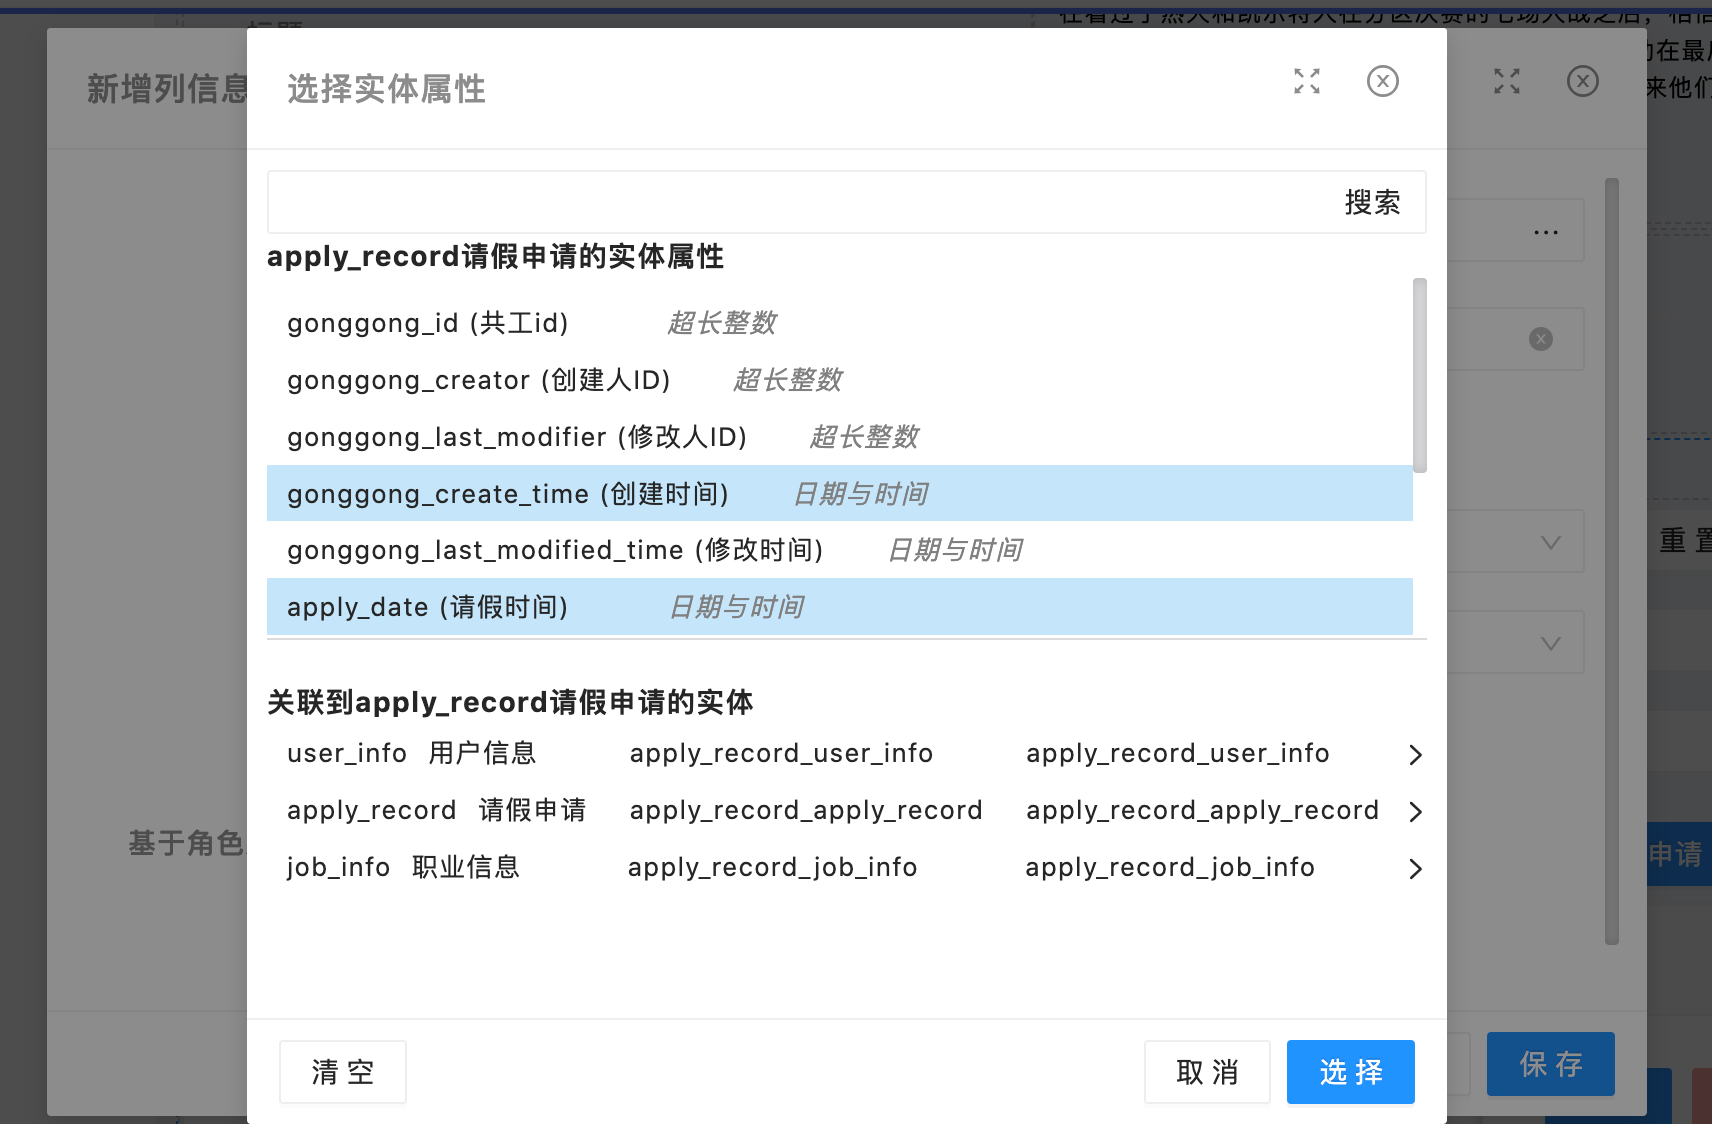The height and width of the screenshot is (1124, 1712).
Task: Close the entity attribute selection dialog
Action: point(1382,81)
